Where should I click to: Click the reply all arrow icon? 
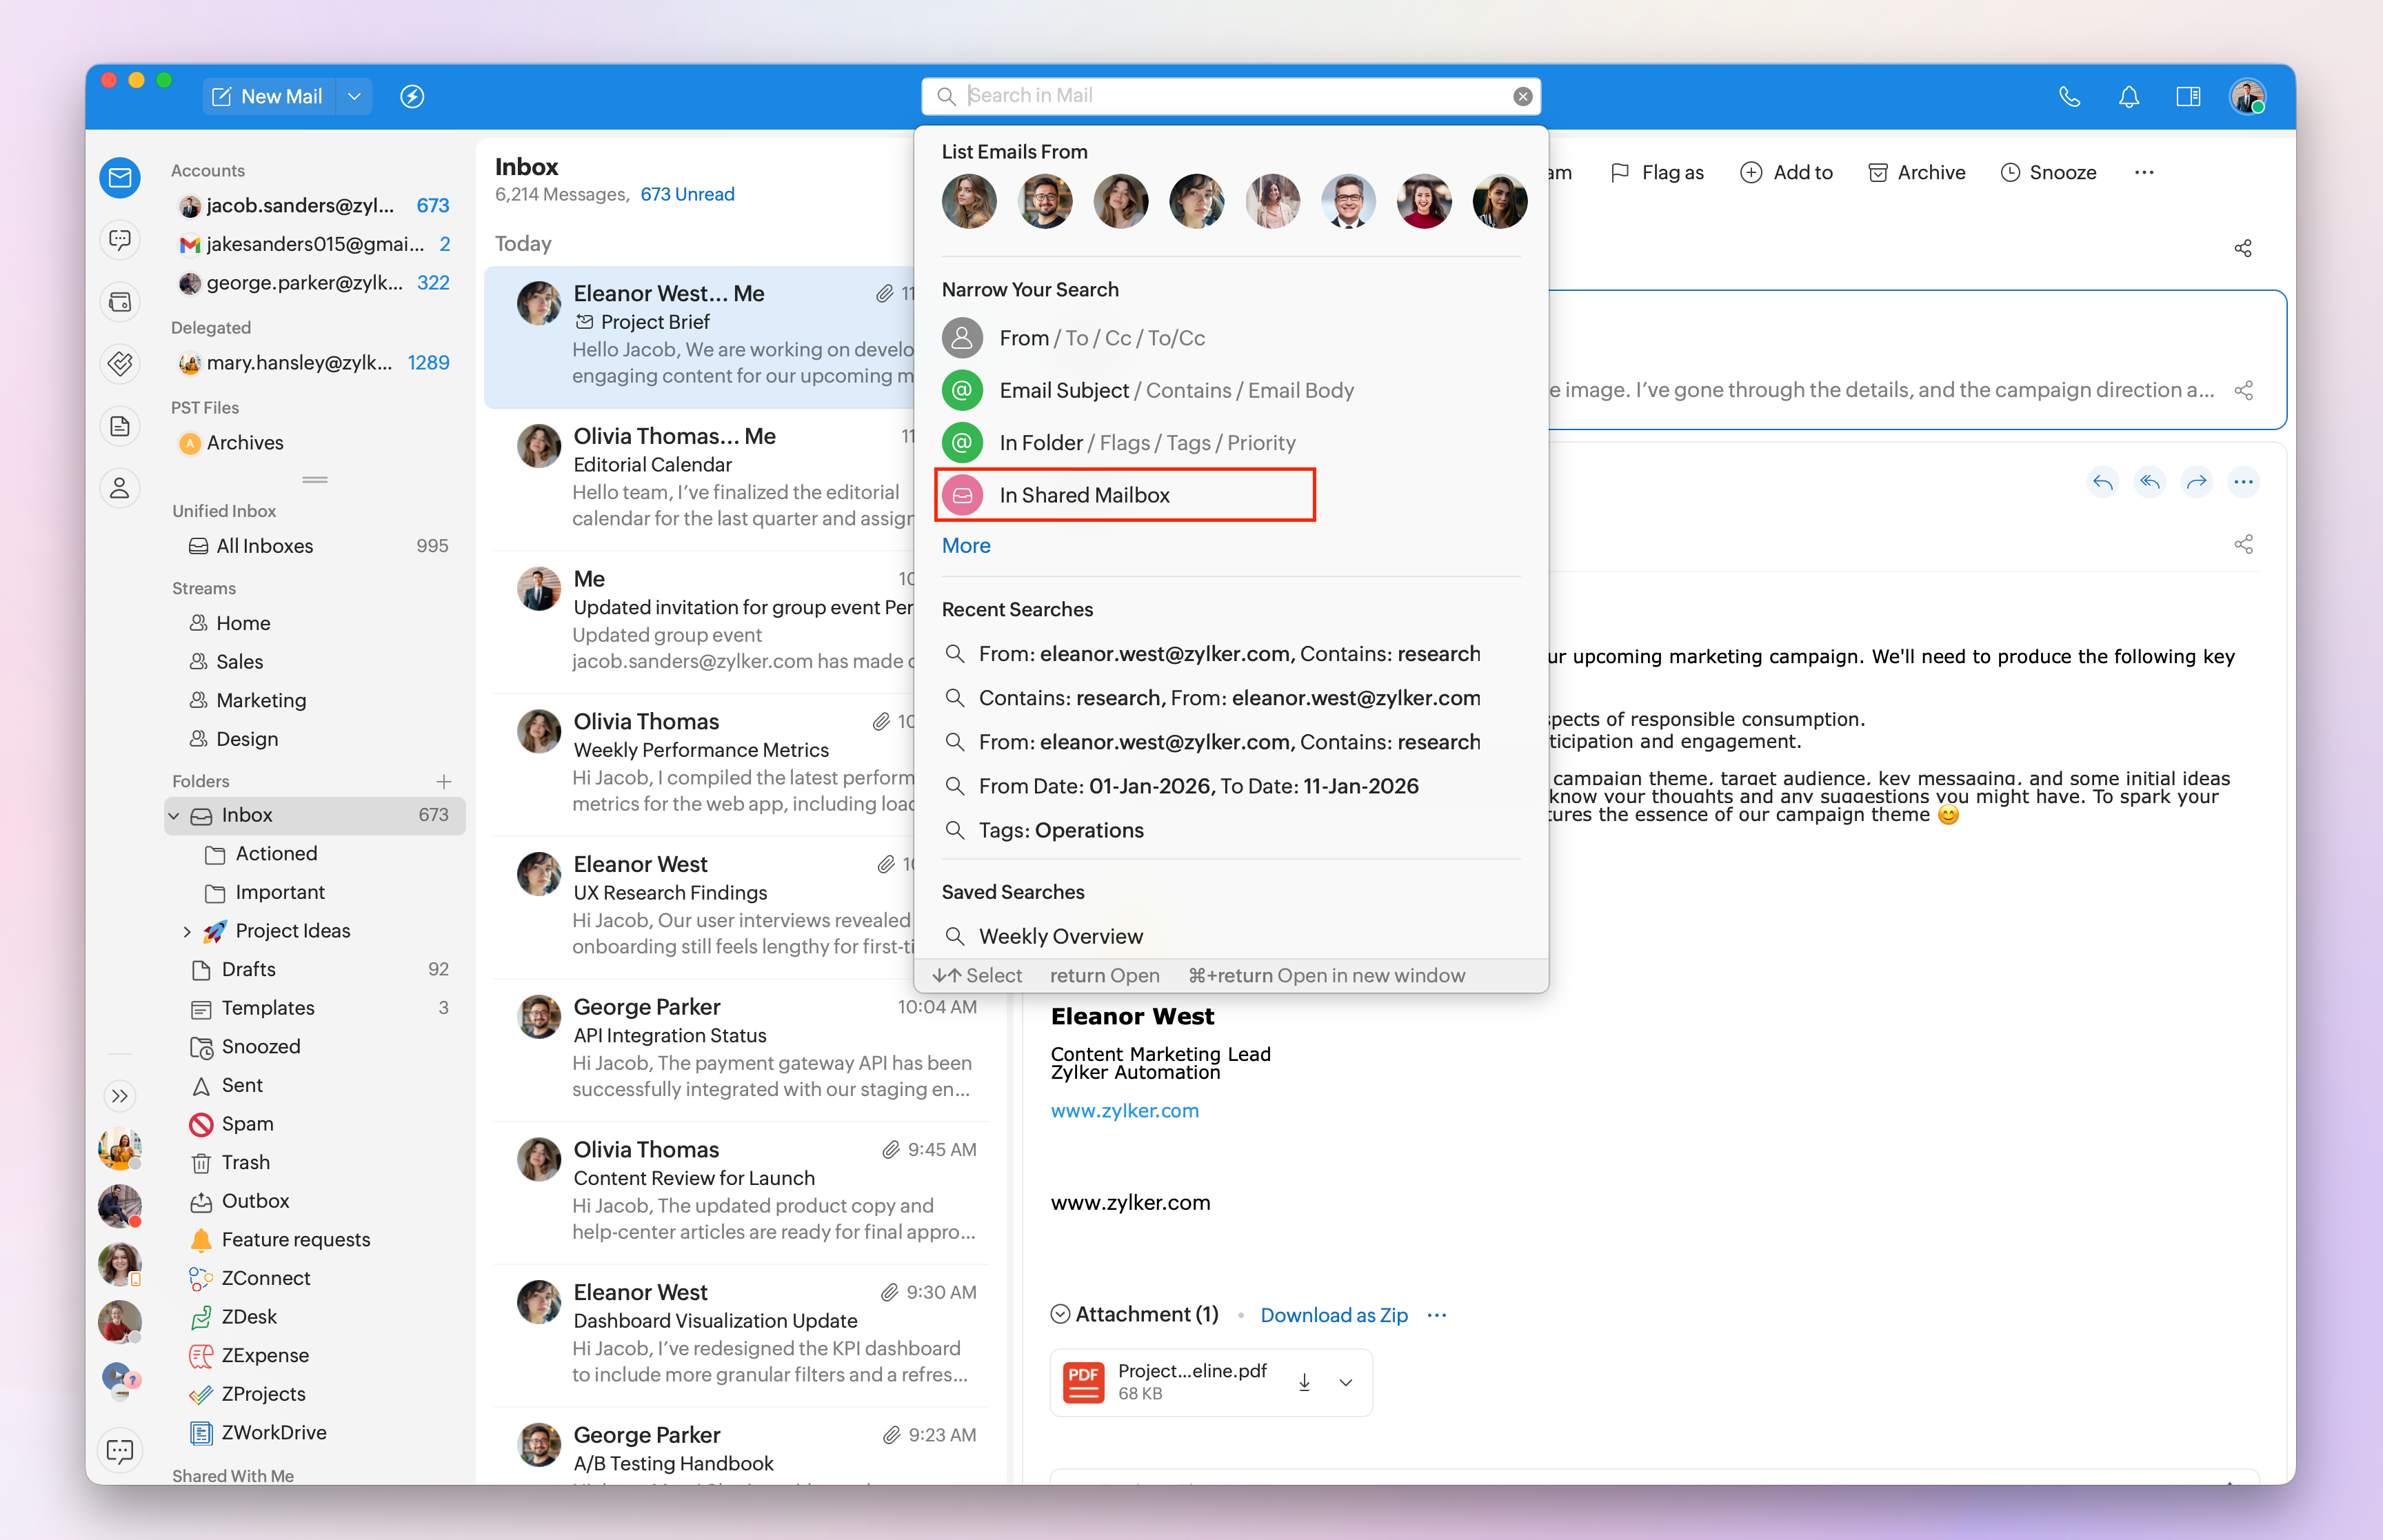pyautogui.click(x=2149, y=483)
